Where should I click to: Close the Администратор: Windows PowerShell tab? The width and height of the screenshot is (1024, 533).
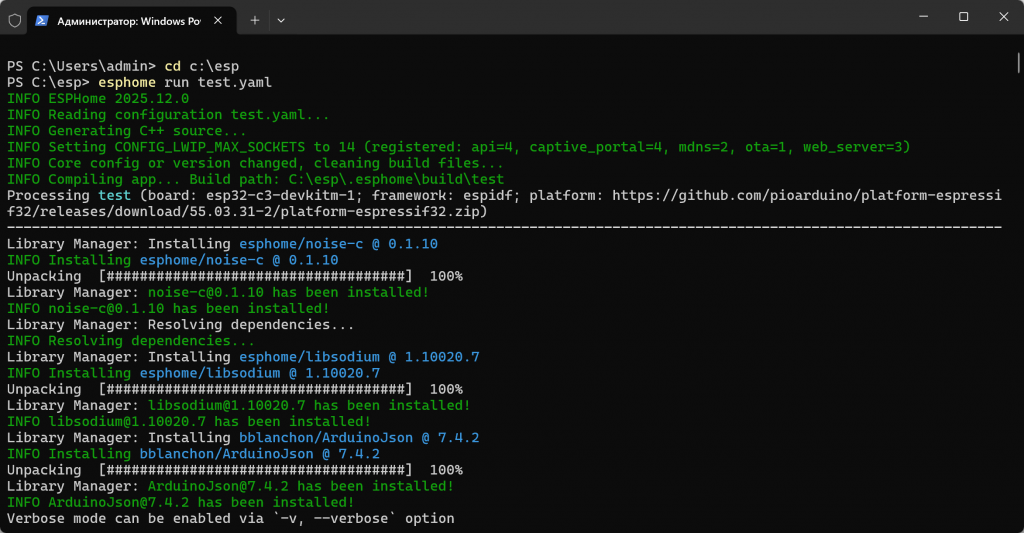[219, 19]
